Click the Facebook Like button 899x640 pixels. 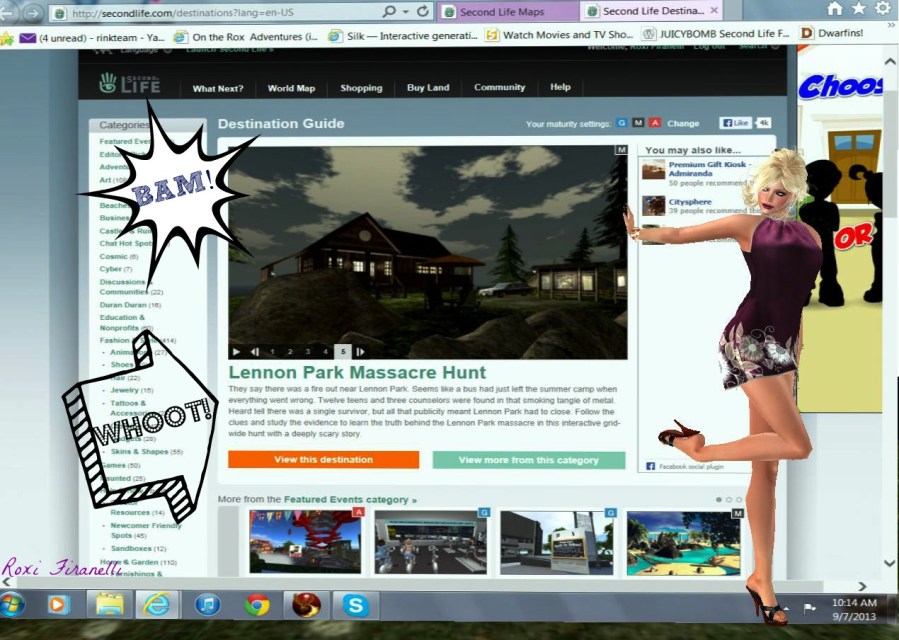click(735, 123)
